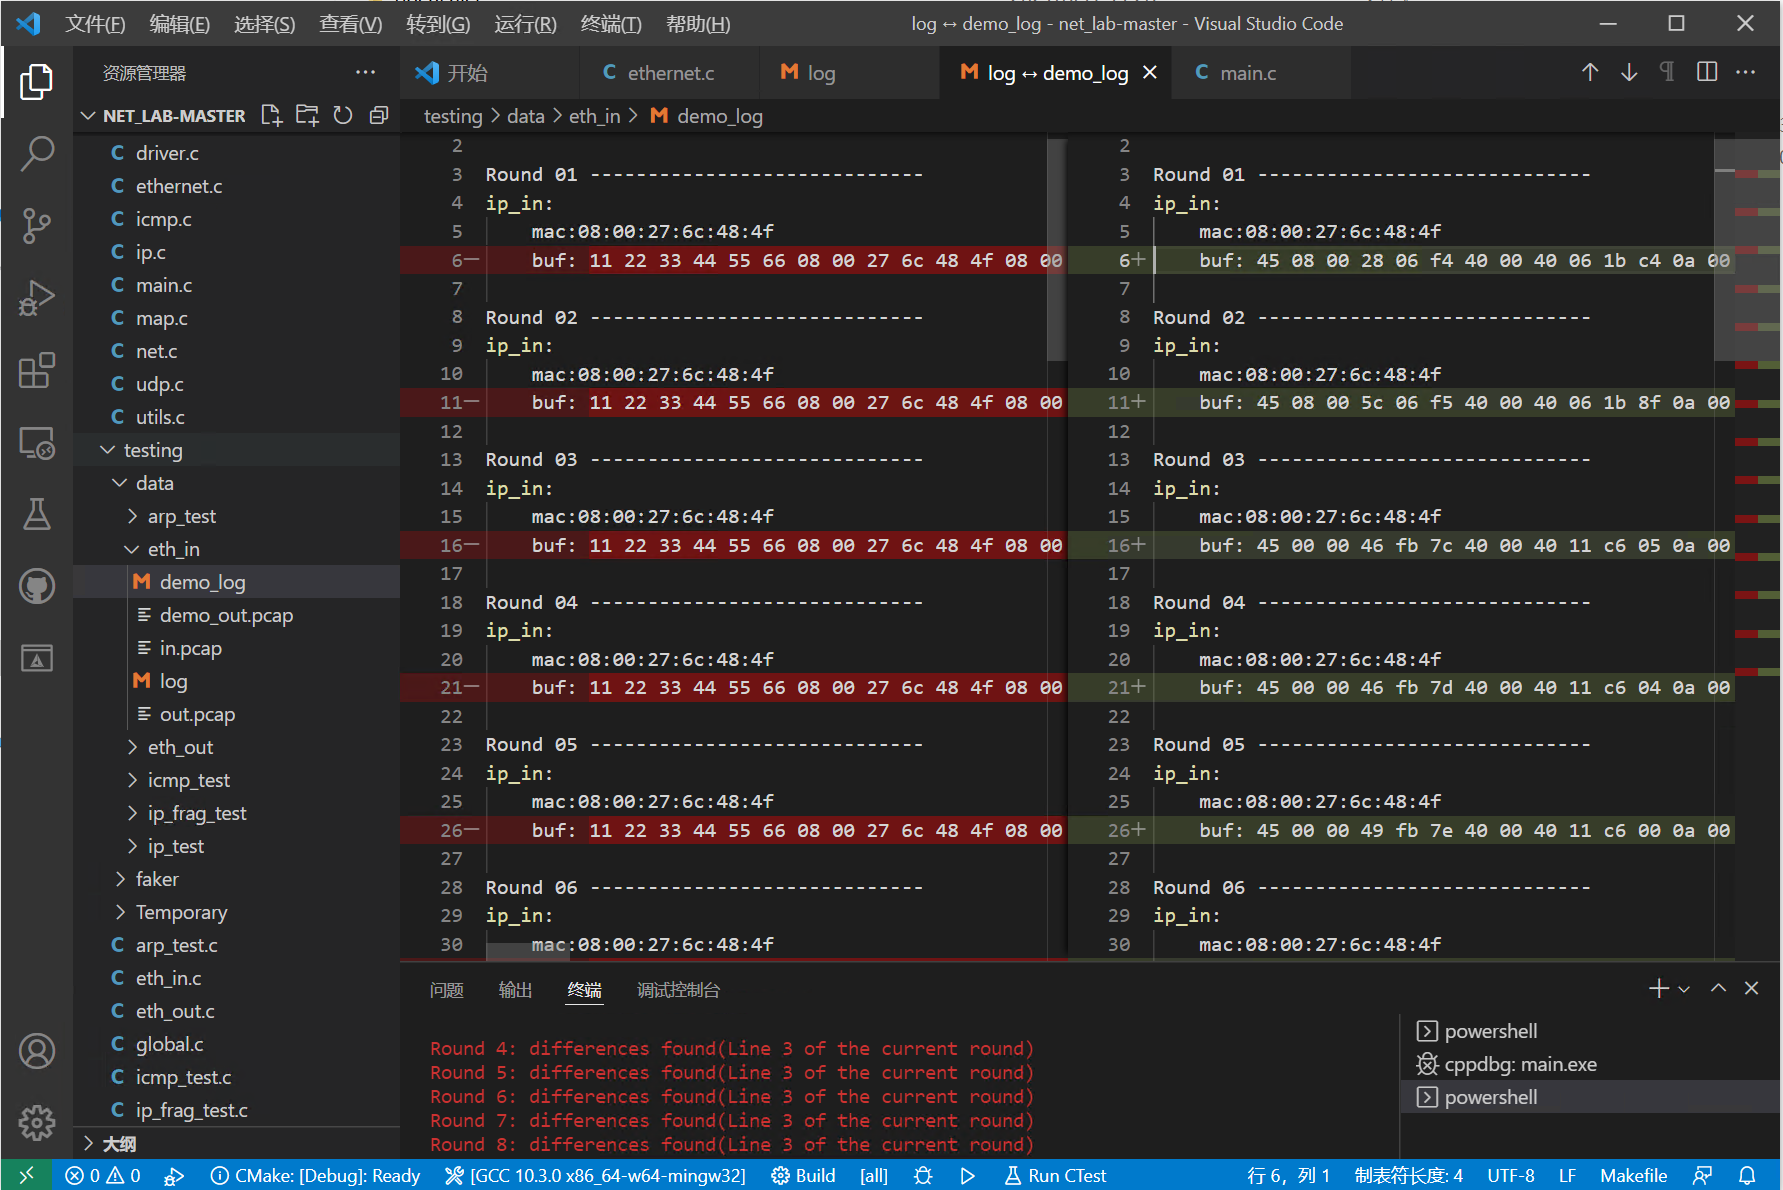
Task: Open the 终端(T) menu
Action: 611,24
